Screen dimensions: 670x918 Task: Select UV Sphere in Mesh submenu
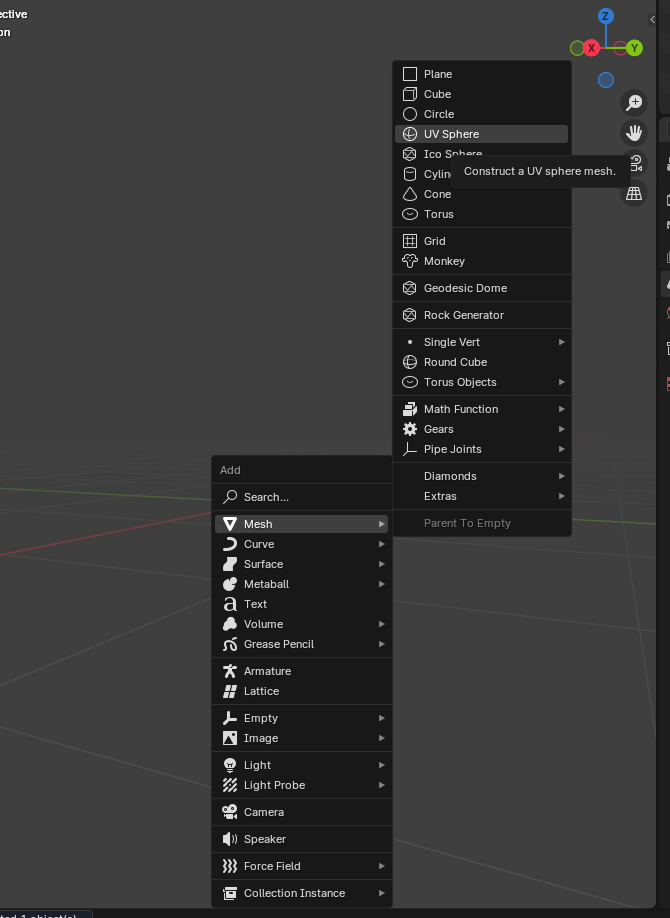click(x=481, y=133)
